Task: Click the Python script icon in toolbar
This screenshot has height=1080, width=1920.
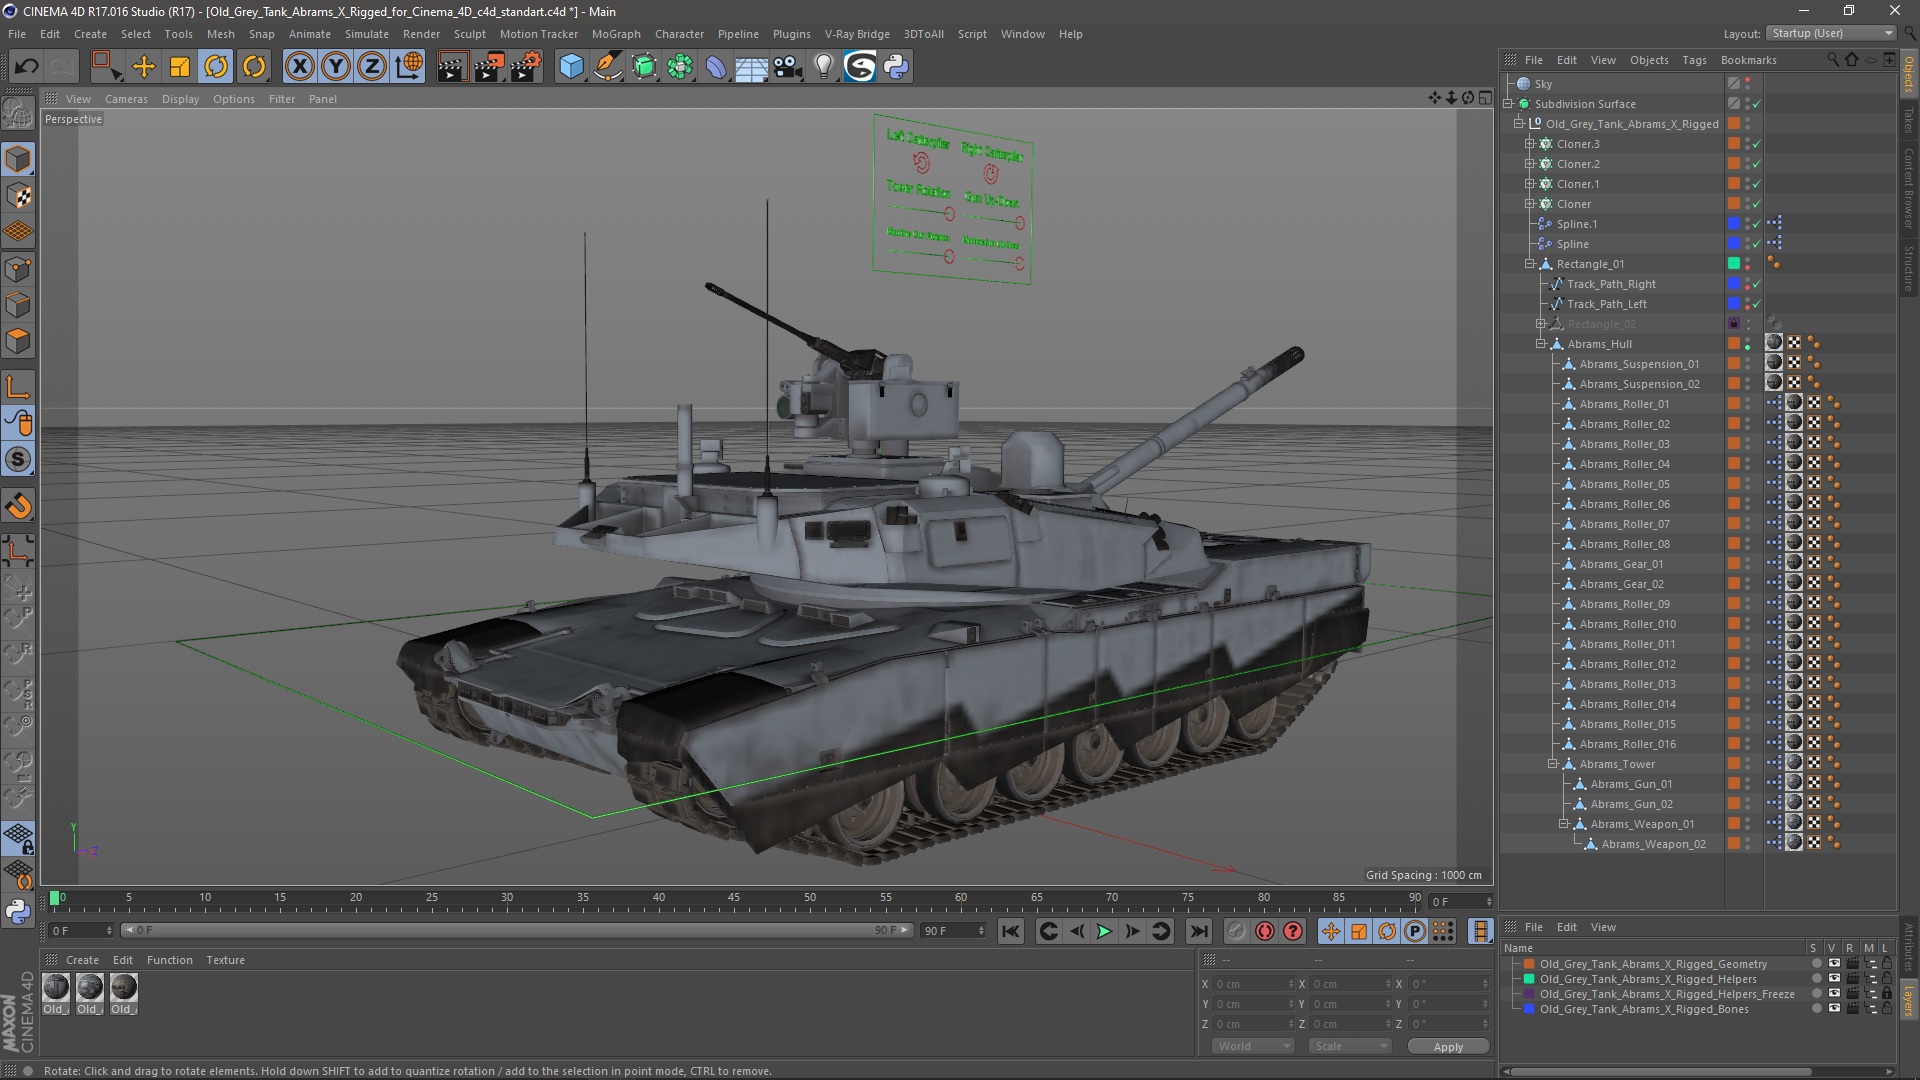Action: pos(896,67)
